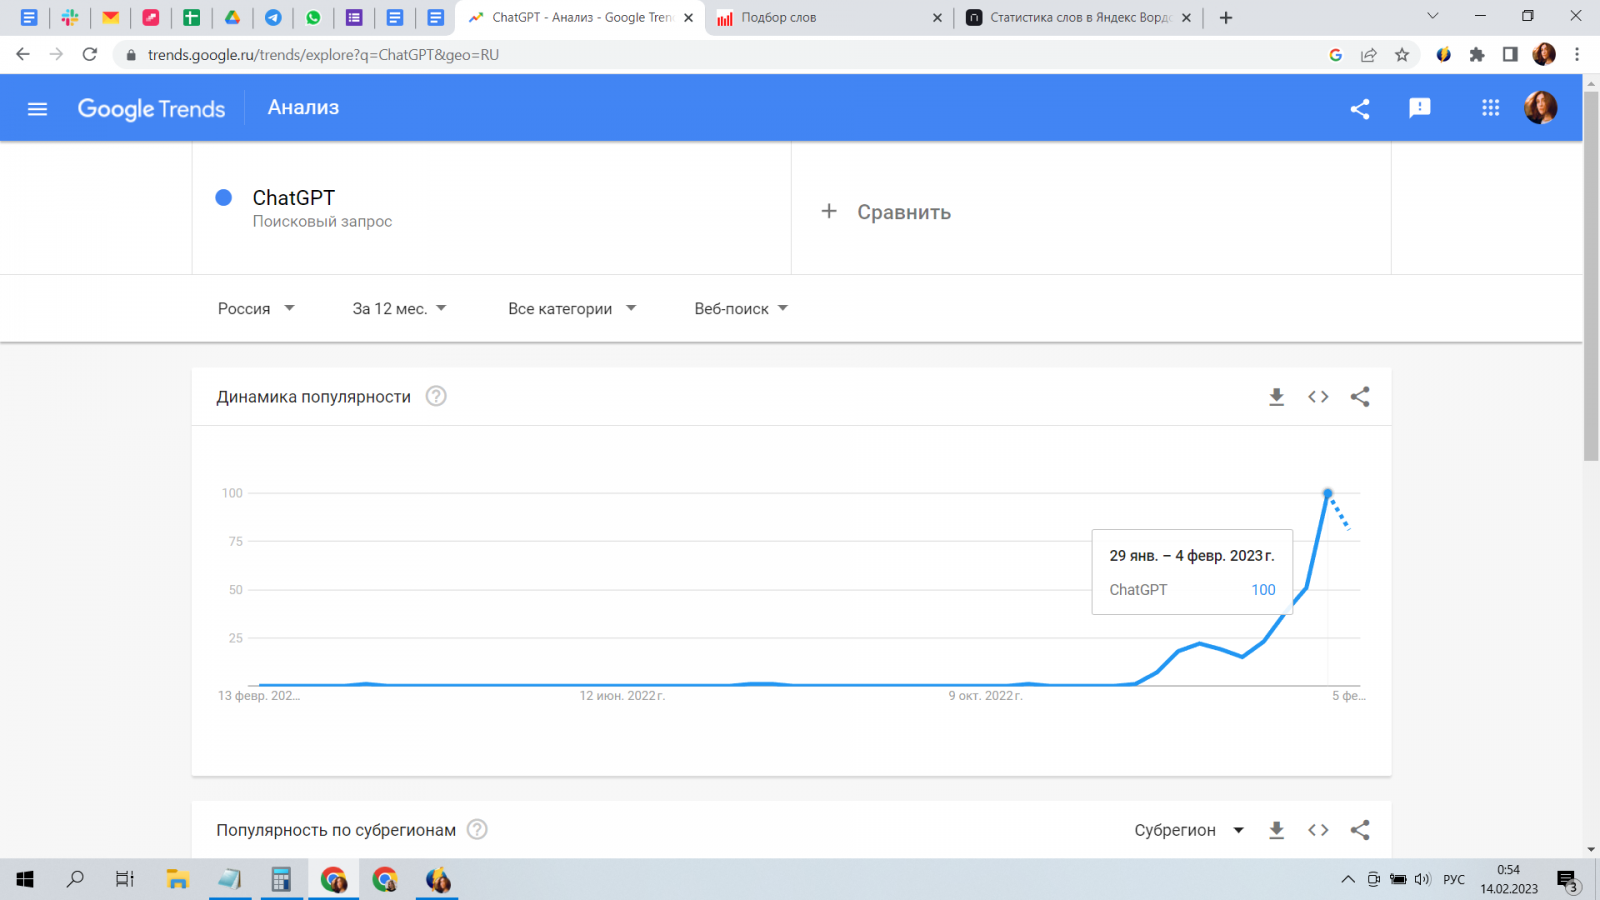Open the Chrome profile avatar in the toolbar
The height and width of the screenshot is (900, 1600).
(1544, 55)
